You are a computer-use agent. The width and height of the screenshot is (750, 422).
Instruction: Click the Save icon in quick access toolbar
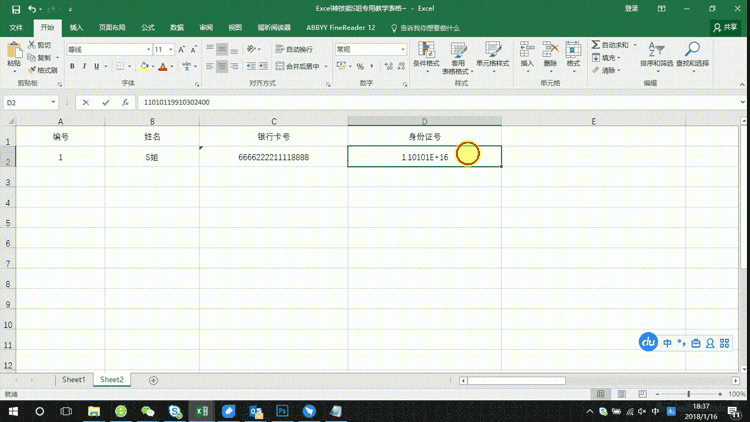coord(17,9)
